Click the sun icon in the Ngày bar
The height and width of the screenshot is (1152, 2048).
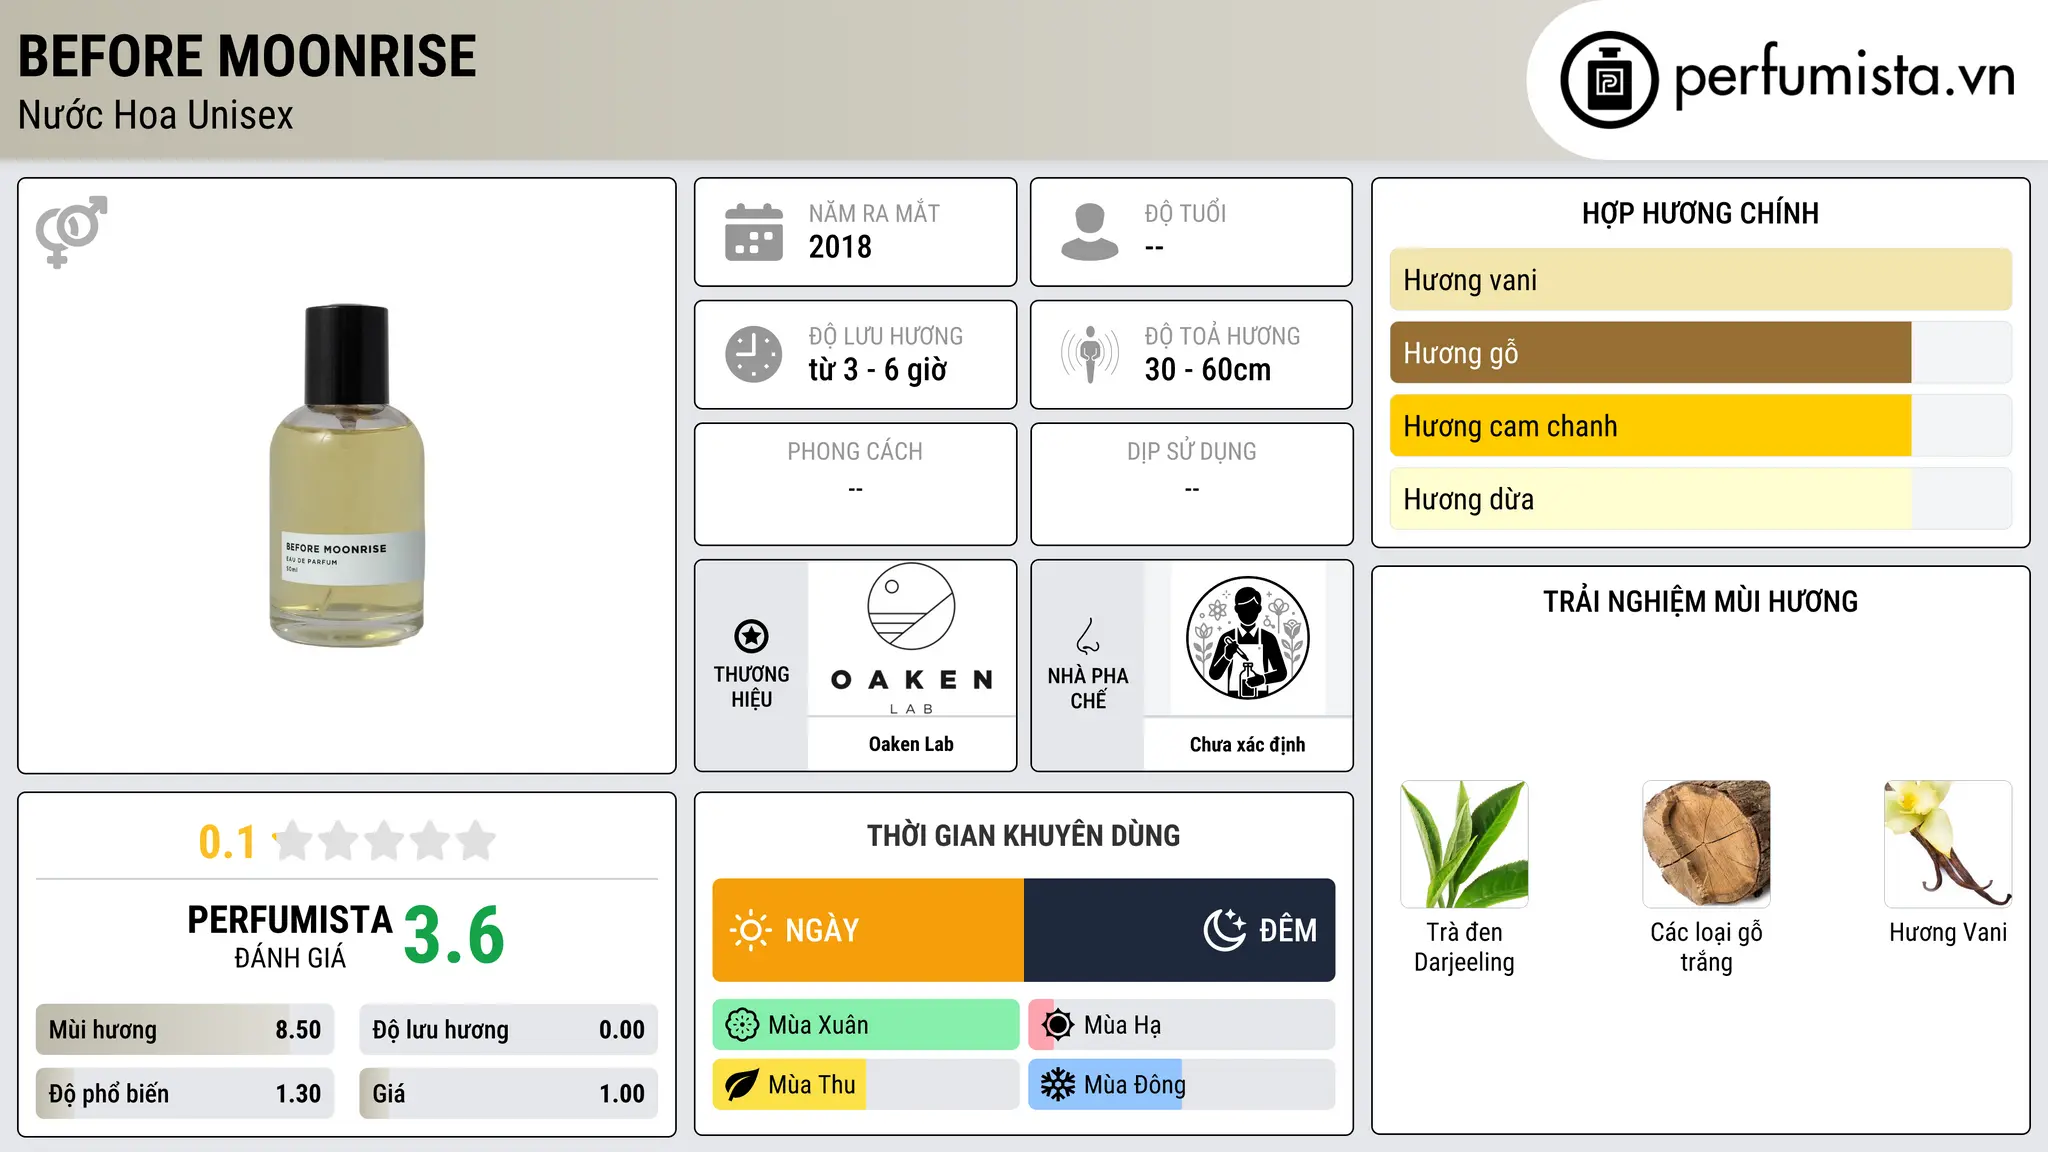point(751,930)
